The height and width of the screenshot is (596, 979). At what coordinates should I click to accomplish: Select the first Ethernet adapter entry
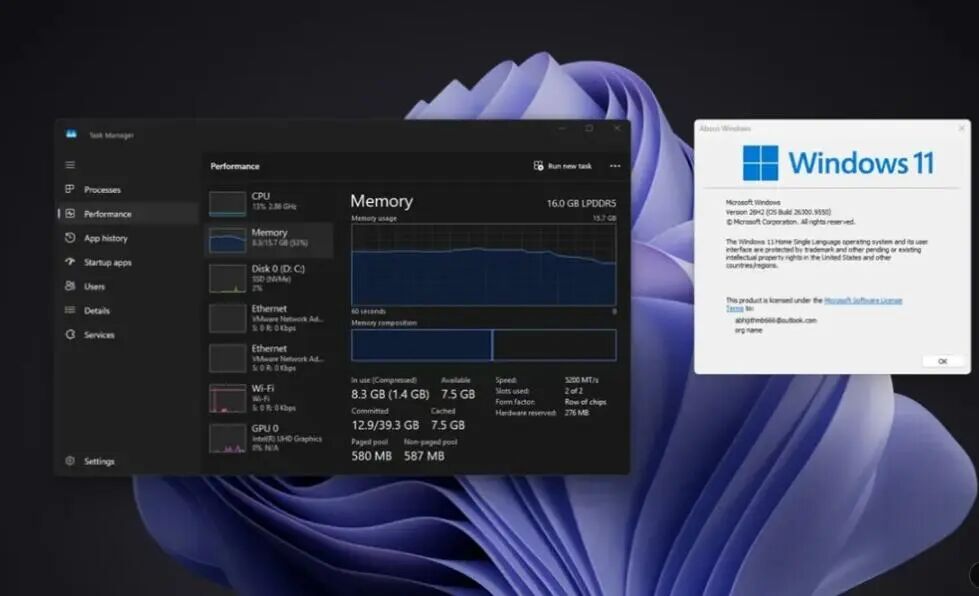click(x=269, y=318)
